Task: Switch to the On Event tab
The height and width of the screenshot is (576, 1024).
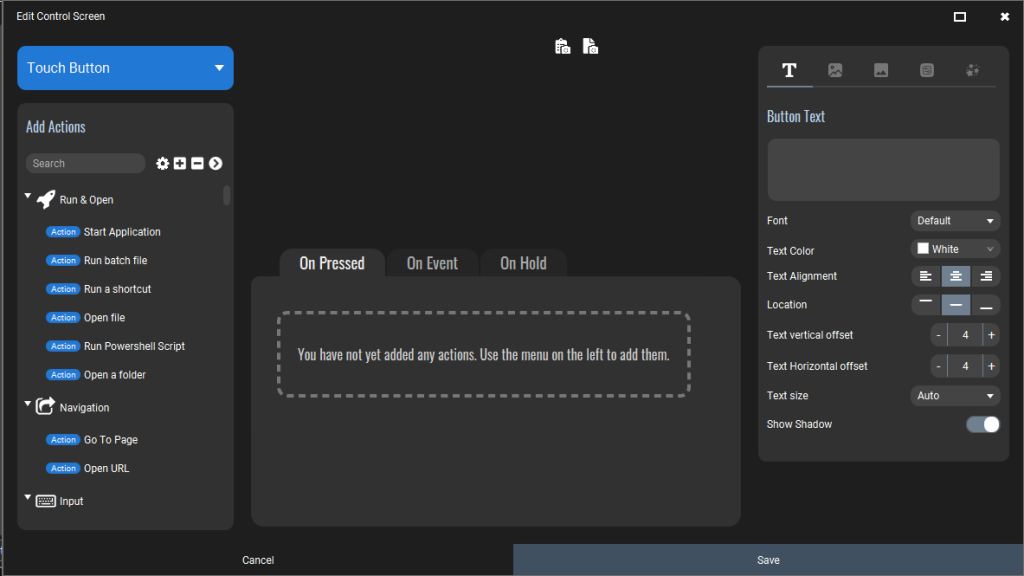Action: click(x=432, y=263)
